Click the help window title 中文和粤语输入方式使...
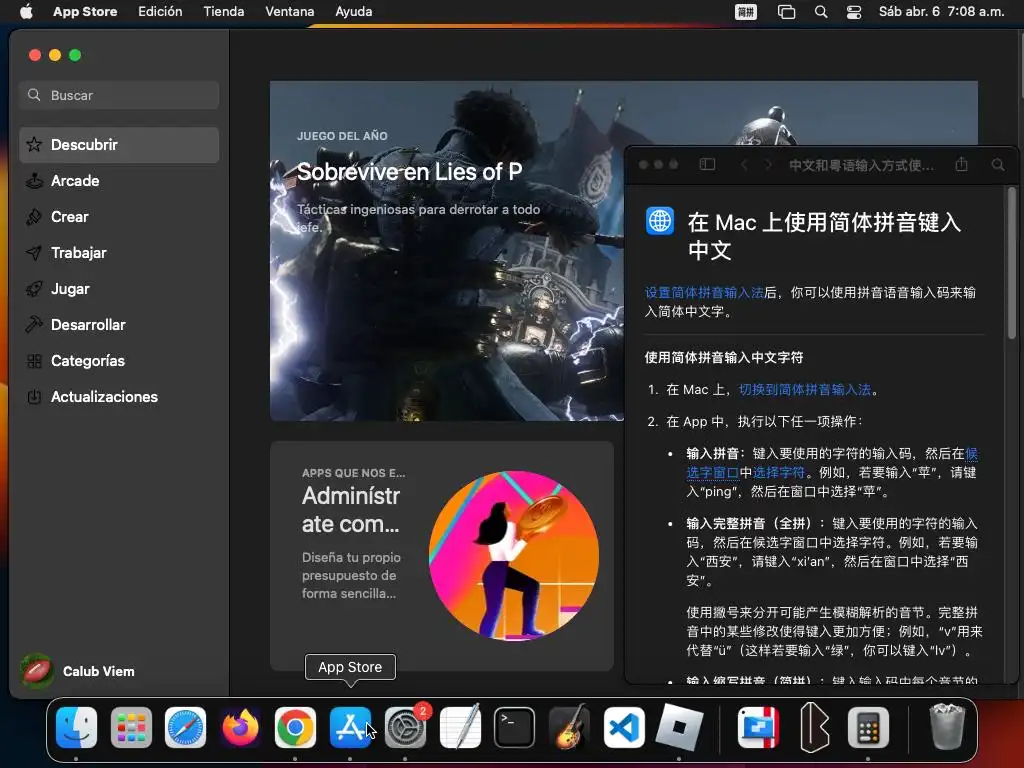 point(861,165)
